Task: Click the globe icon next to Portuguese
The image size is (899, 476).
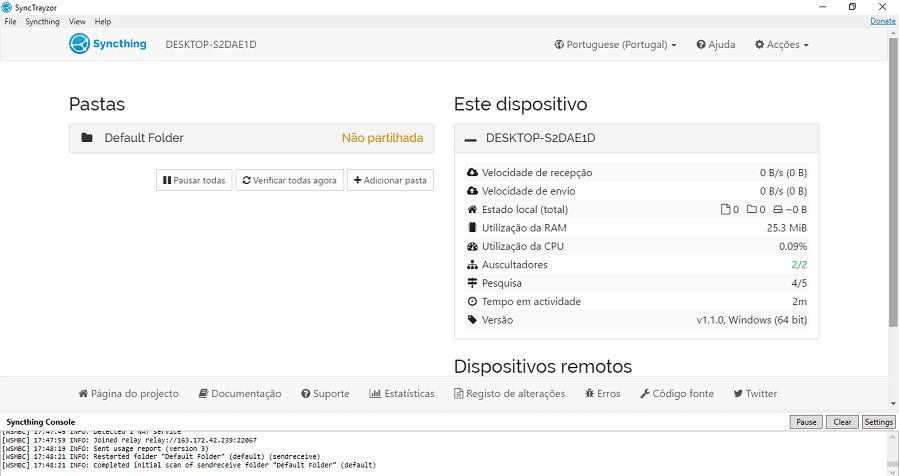Action: tap(559, 44)
